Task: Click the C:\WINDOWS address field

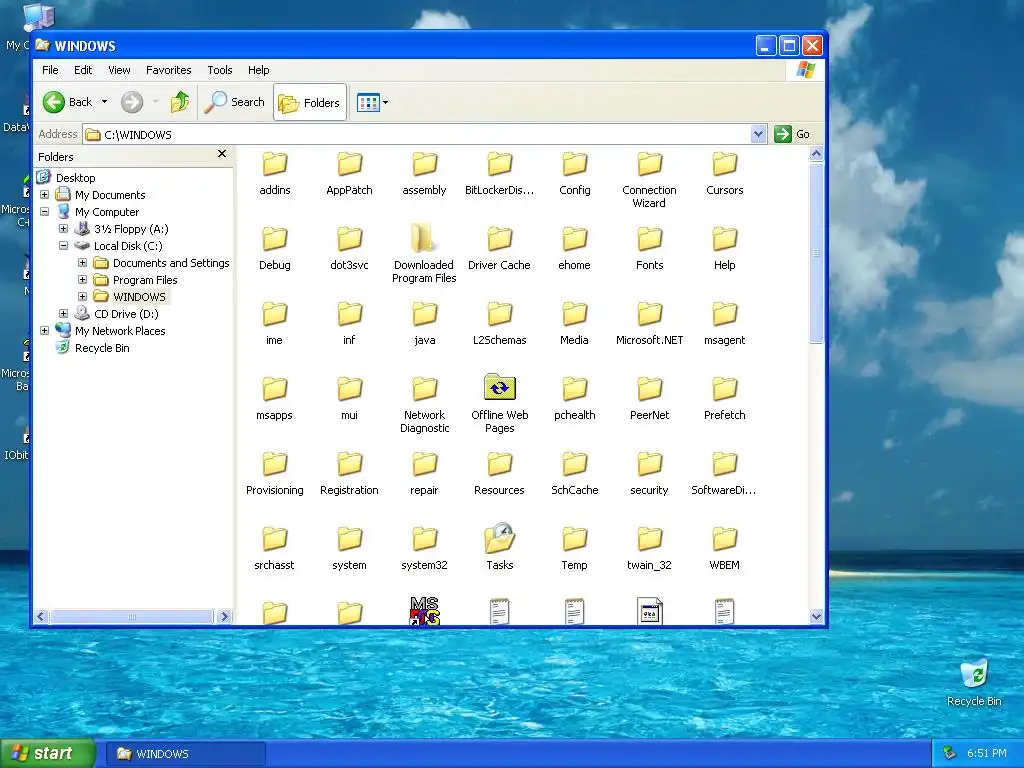Action: pos(418,134)
